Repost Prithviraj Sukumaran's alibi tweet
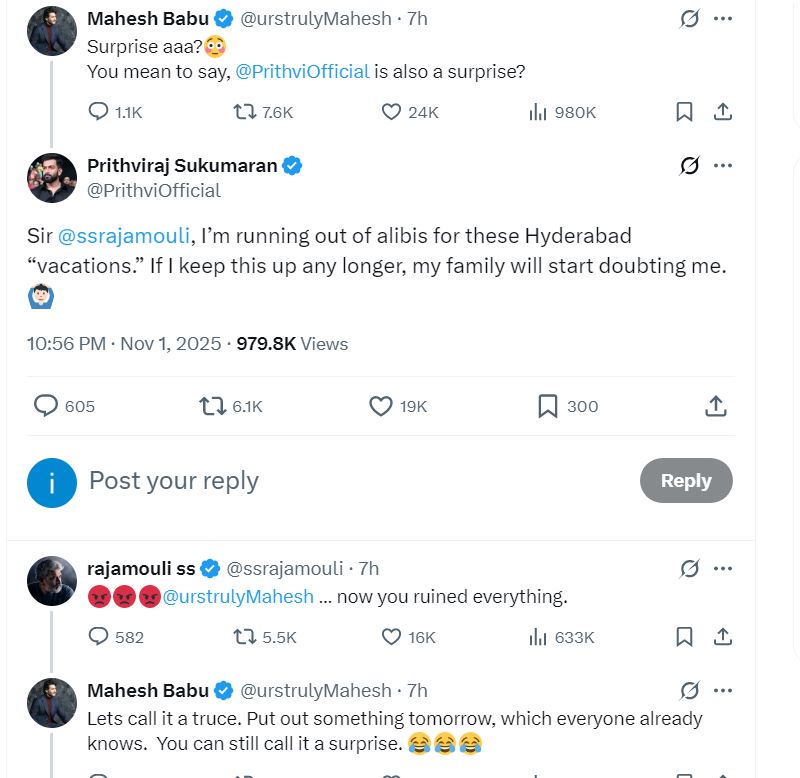 pyautogui.click(x=213, y=406)
